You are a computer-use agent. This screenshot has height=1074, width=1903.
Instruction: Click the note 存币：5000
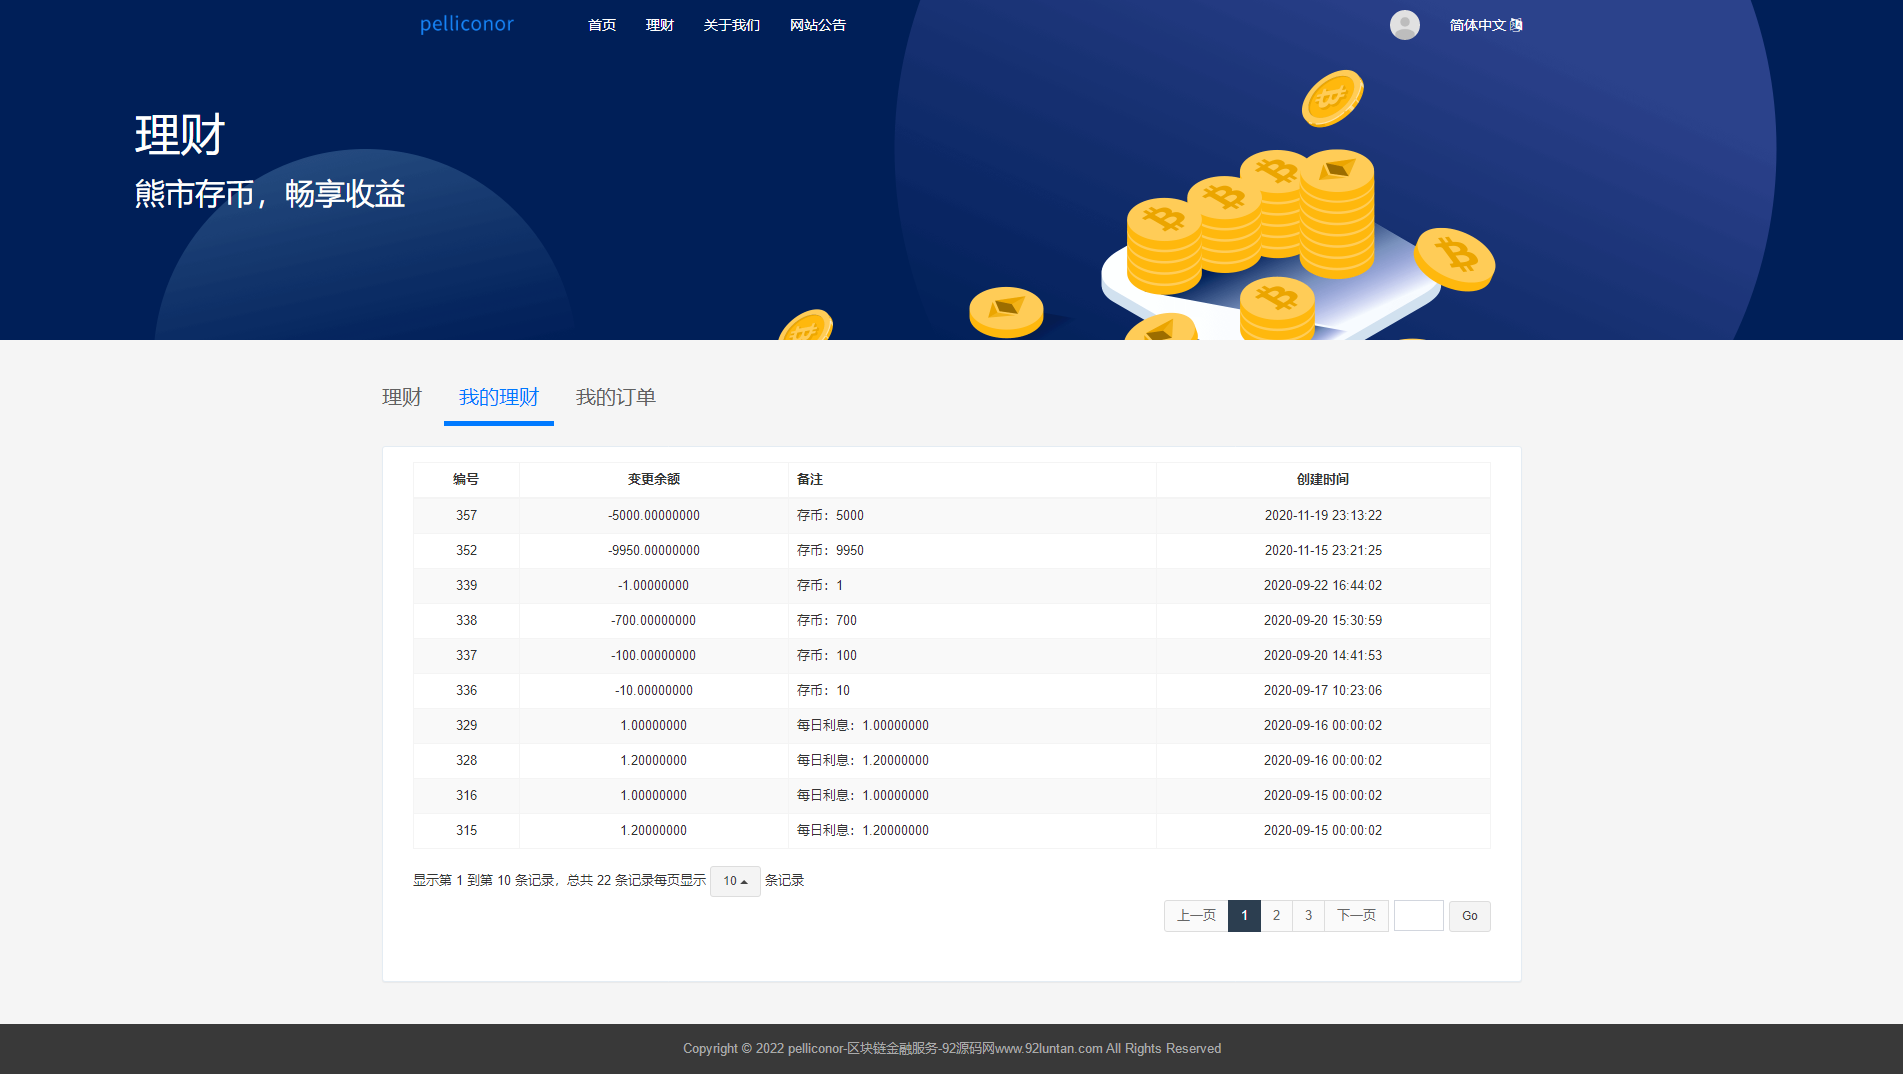pos(830,516)
